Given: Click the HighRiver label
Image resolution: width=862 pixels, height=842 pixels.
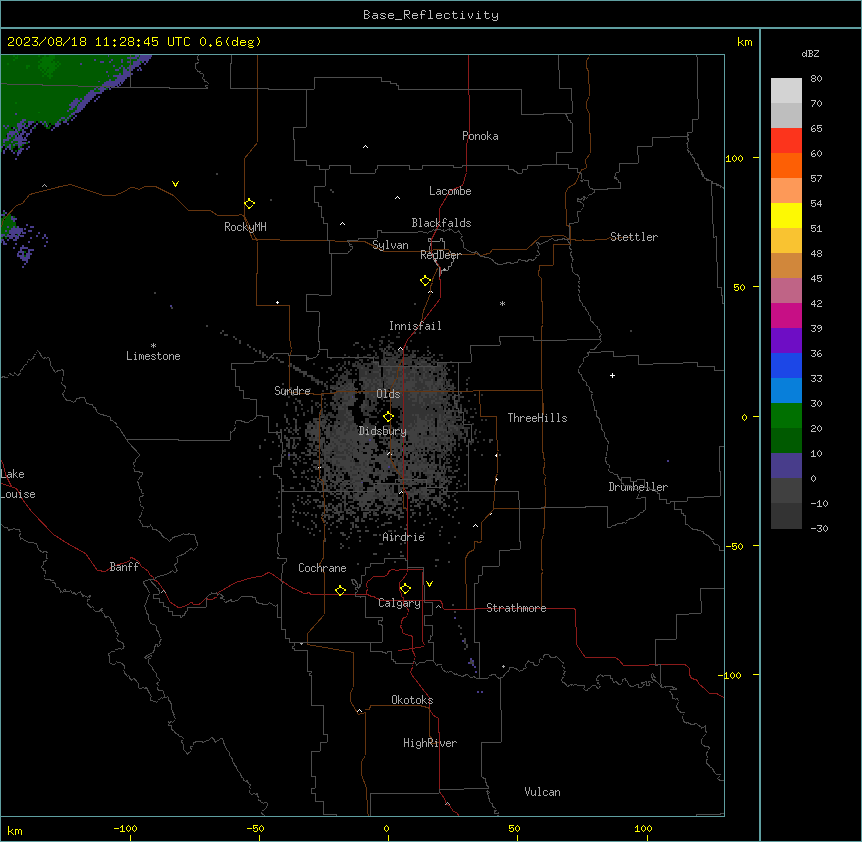Looking at the screenshot, I should (430, 743).
